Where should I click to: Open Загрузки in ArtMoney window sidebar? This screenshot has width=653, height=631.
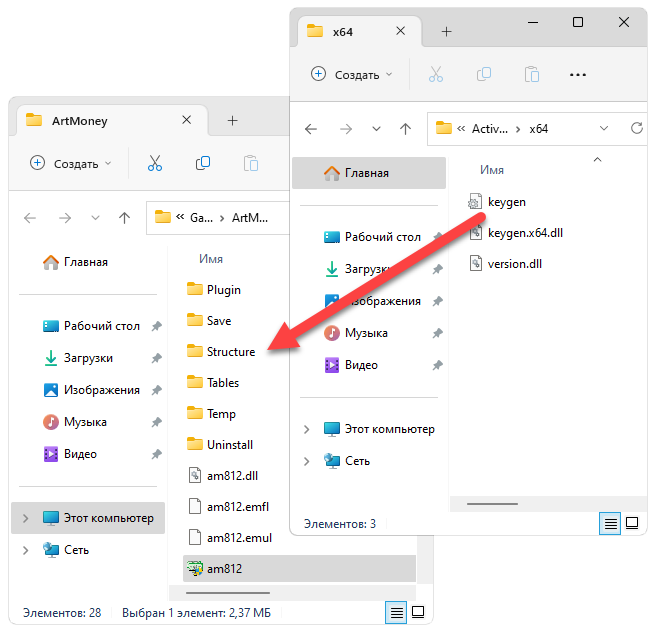(x=78, y=358)
